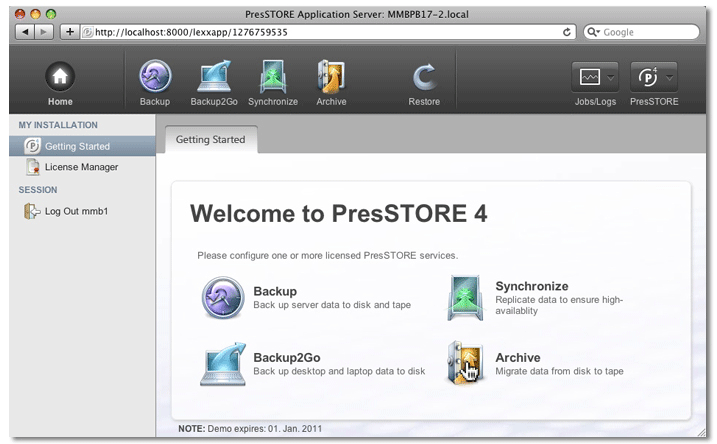Screen dimensions: 717x444
Task: Click the browser address URL field
Action: (x=320, y=32)
